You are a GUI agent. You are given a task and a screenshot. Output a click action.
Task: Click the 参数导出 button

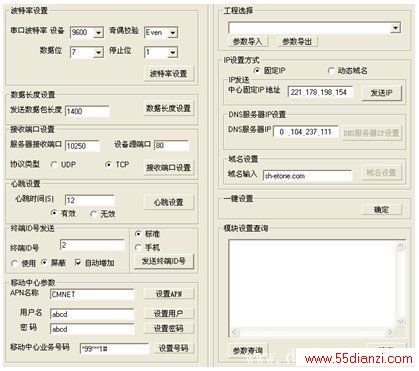point(297,41)
